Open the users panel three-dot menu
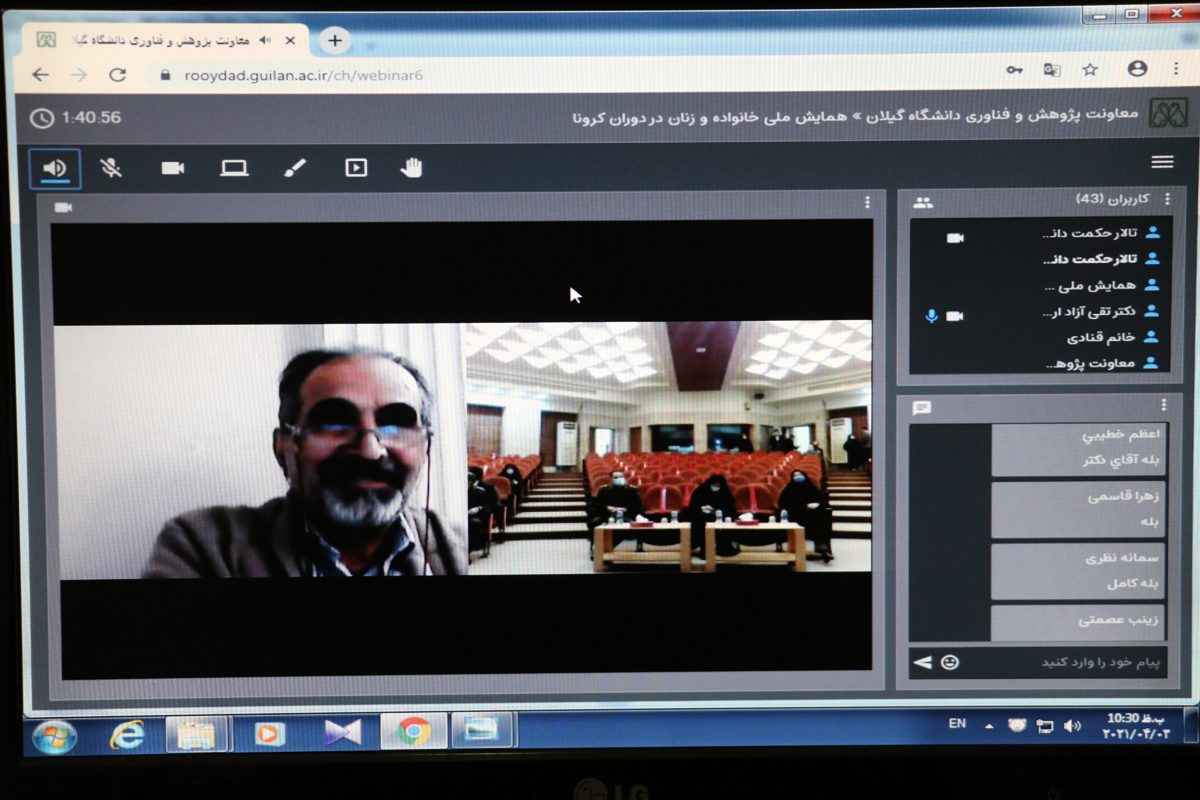The image size is (1200, 800). 1166,200
